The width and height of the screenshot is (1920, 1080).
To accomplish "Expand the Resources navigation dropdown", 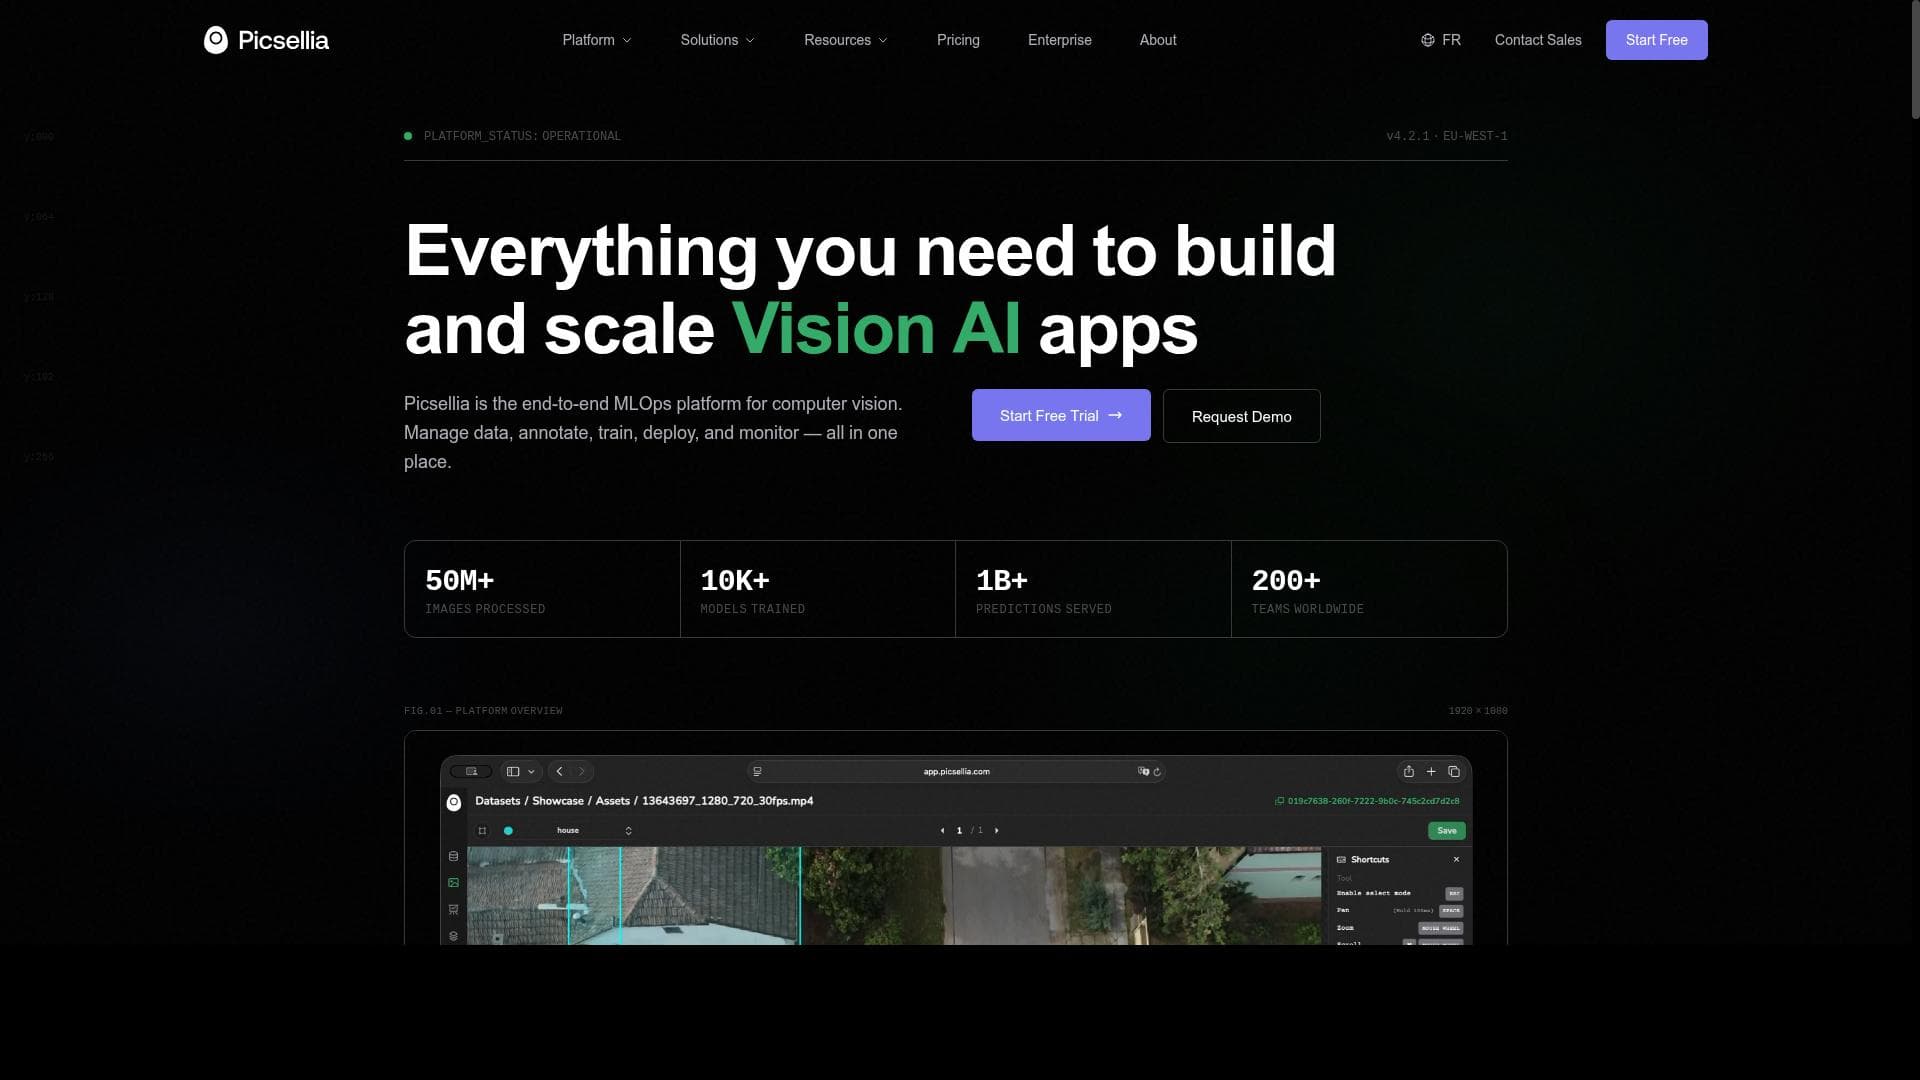I will click(844, 40).
